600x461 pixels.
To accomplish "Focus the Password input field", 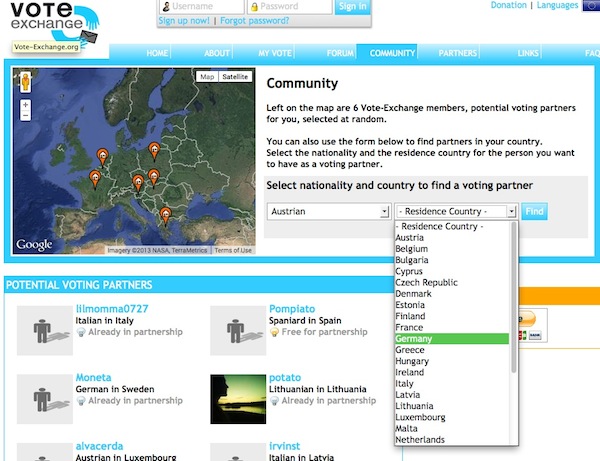I will click(x=290, y=7).
